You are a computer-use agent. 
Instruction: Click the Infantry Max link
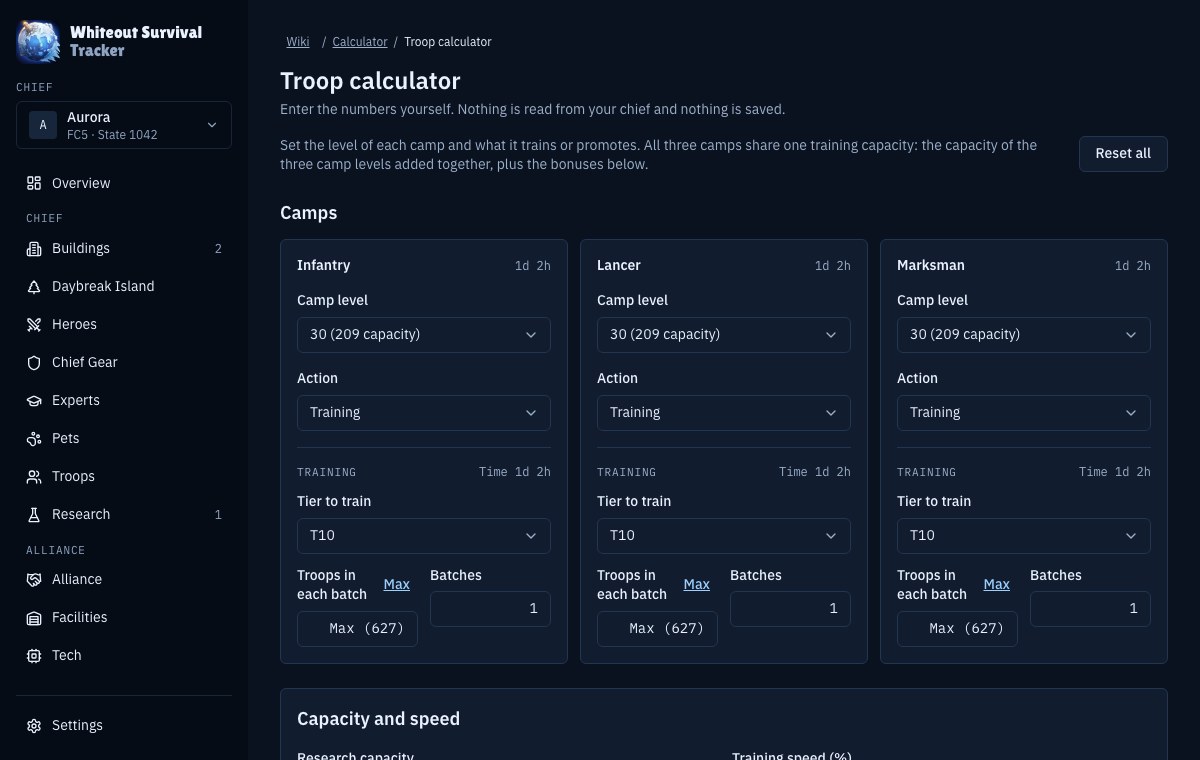pos(397,584)
